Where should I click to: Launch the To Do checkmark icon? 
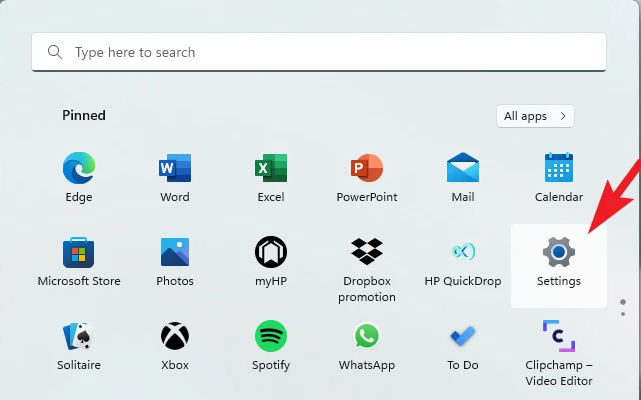tap(463, 336)
